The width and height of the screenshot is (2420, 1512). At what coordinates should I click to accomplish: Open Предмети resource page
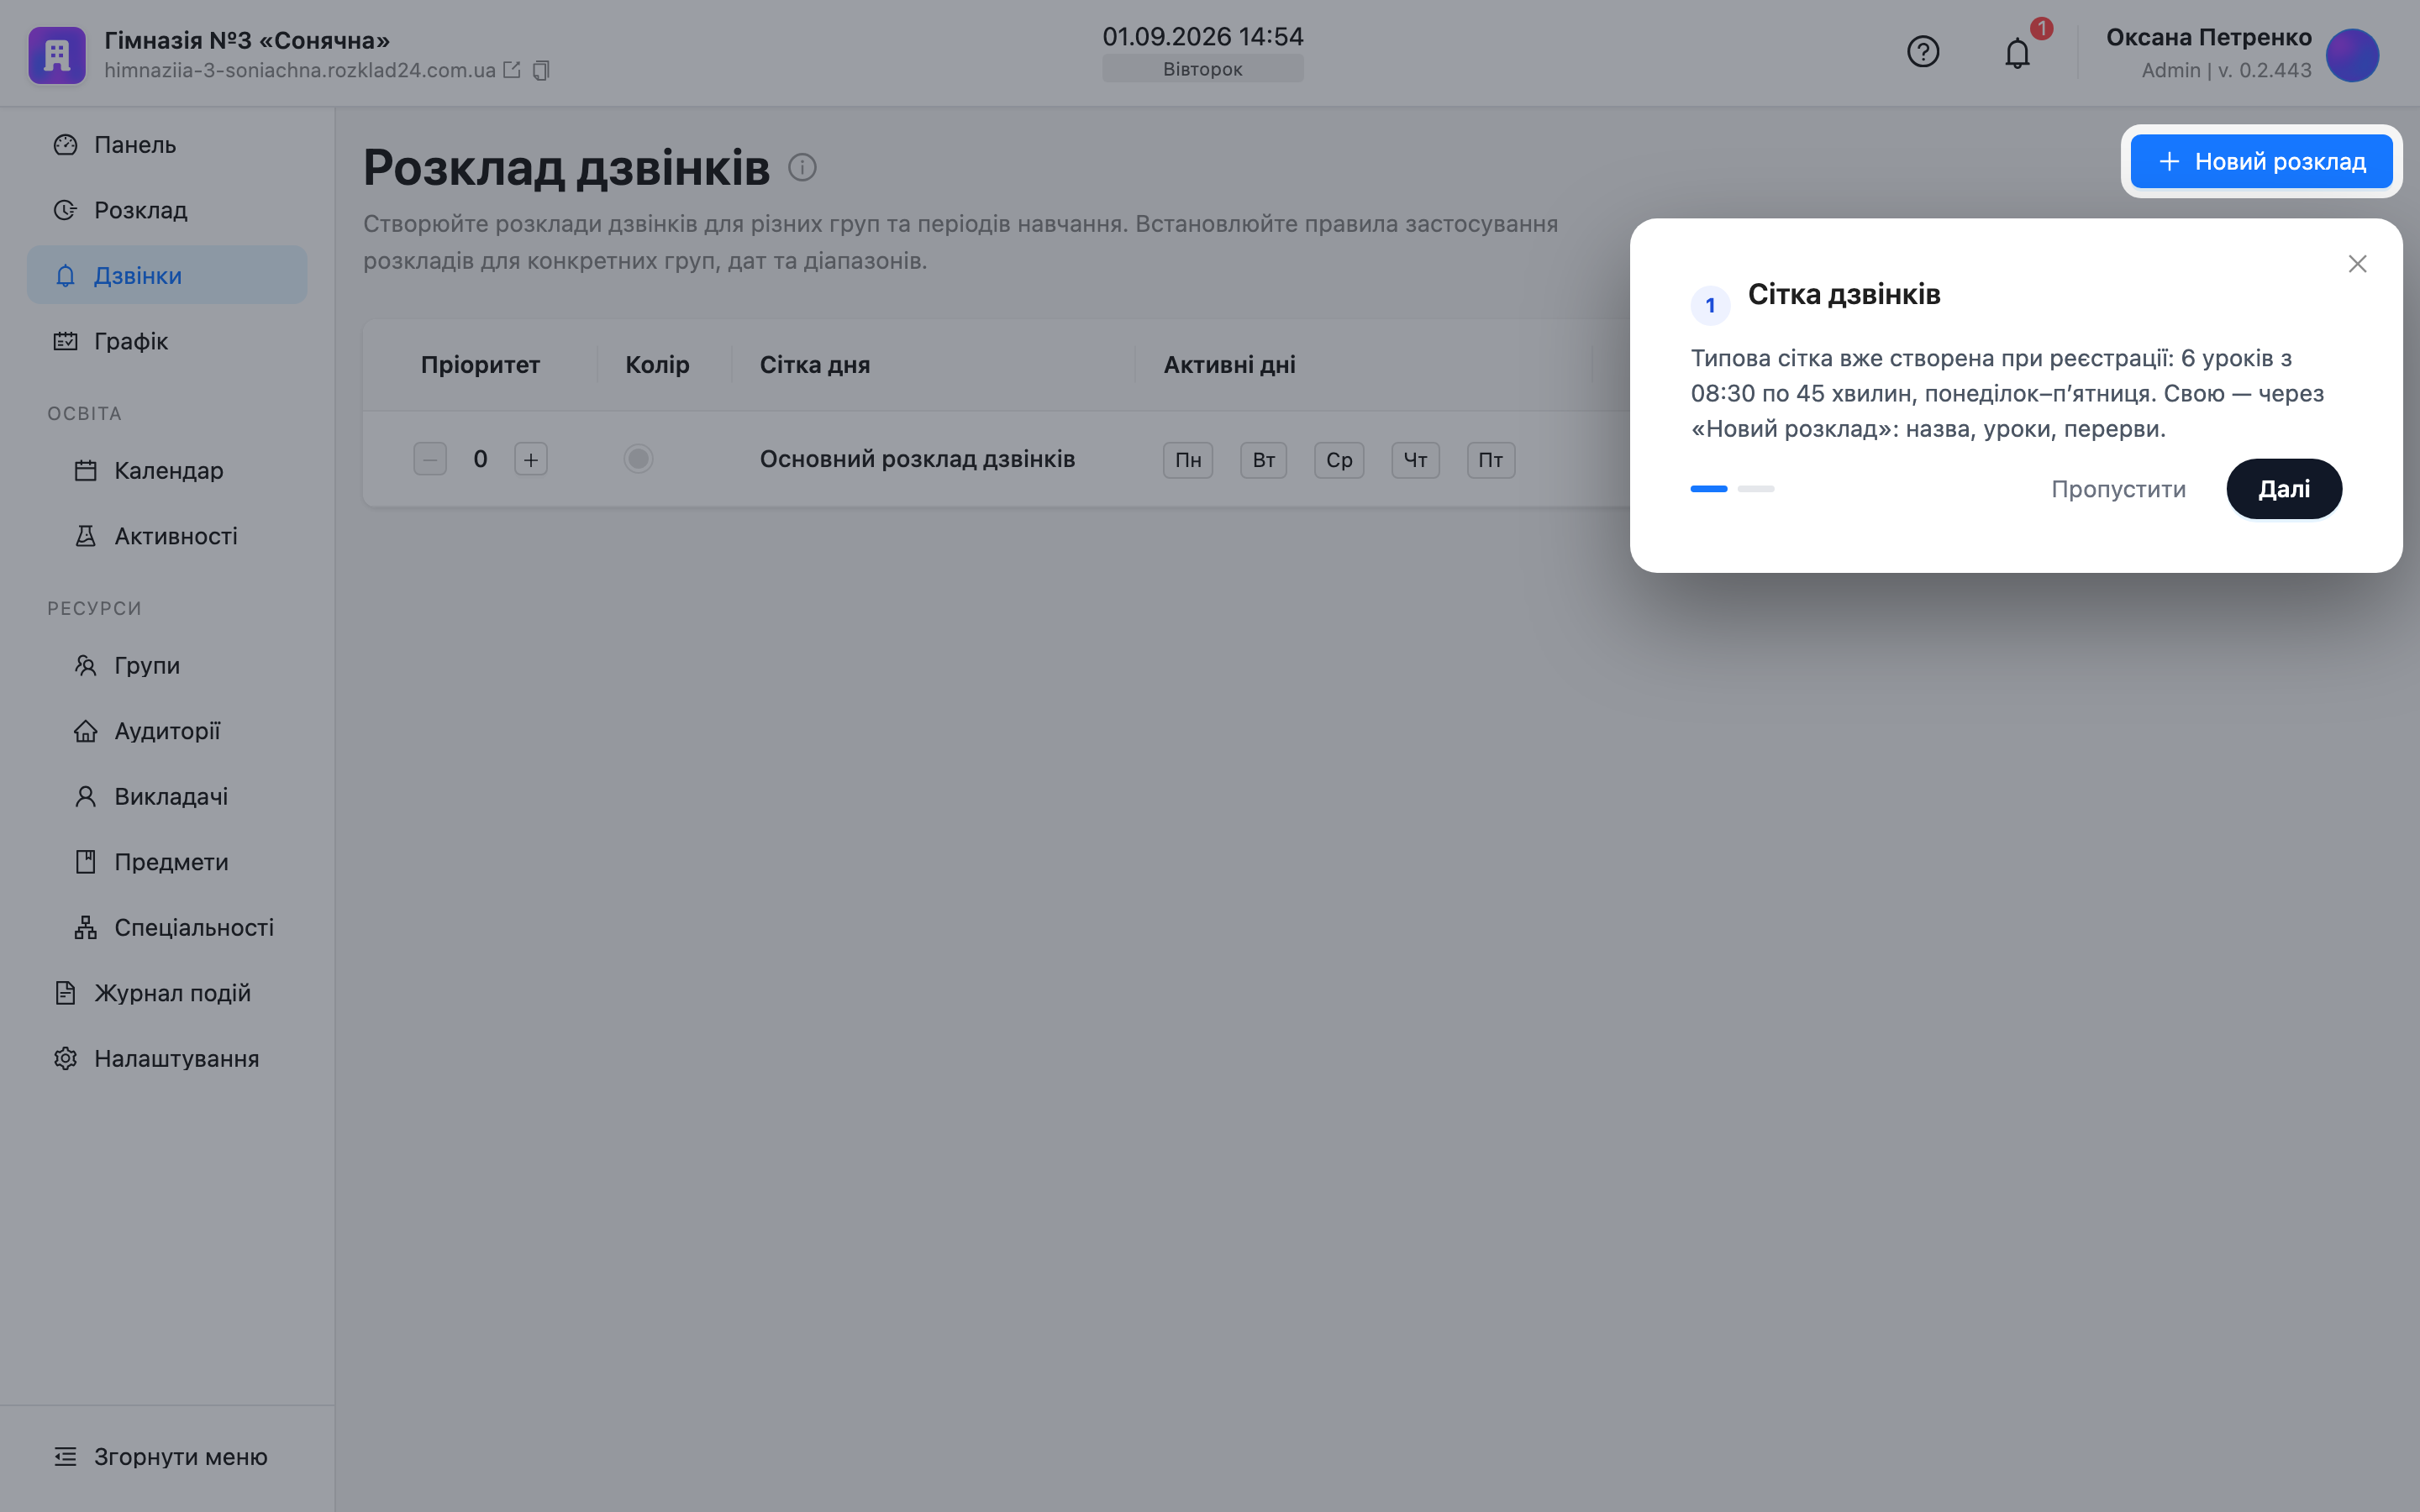coord(167,862)
